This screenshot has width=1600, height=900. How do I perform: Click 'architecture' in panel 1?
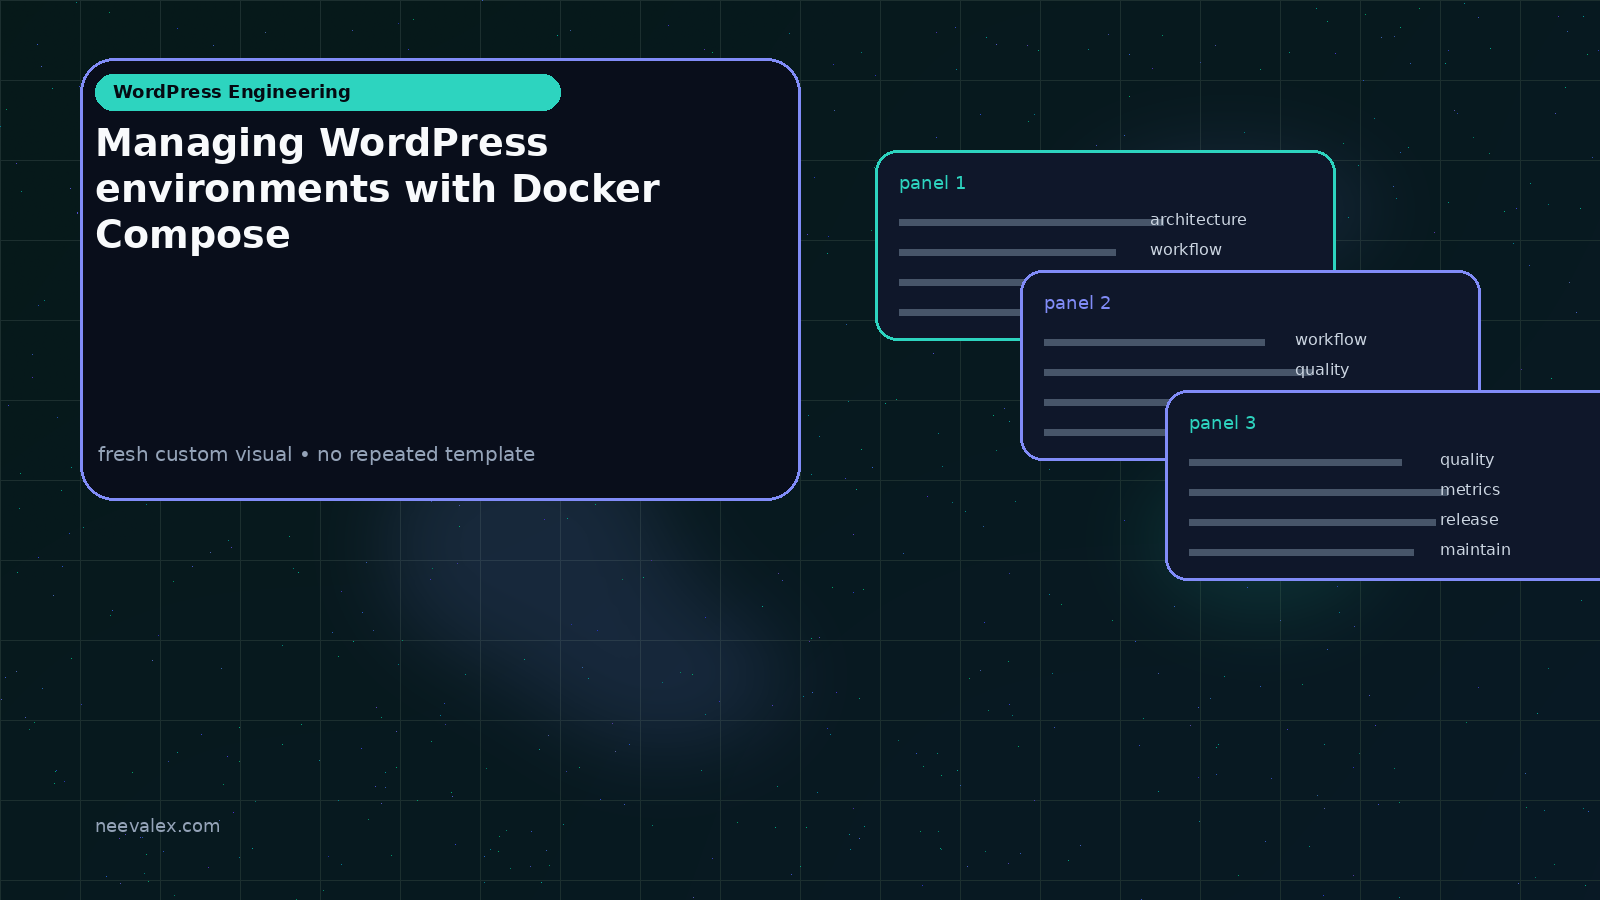point(1198,220)
